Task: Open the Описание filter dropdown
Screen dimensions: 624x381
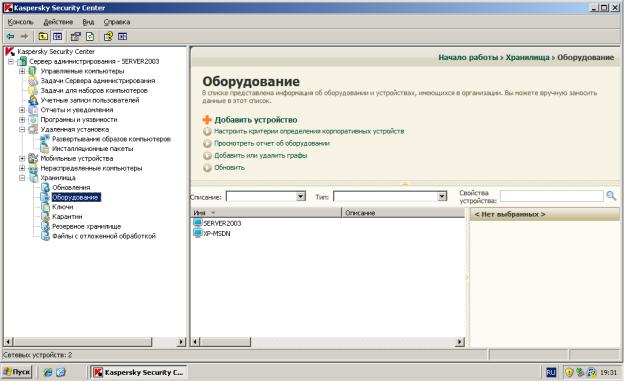Action: 301,196
